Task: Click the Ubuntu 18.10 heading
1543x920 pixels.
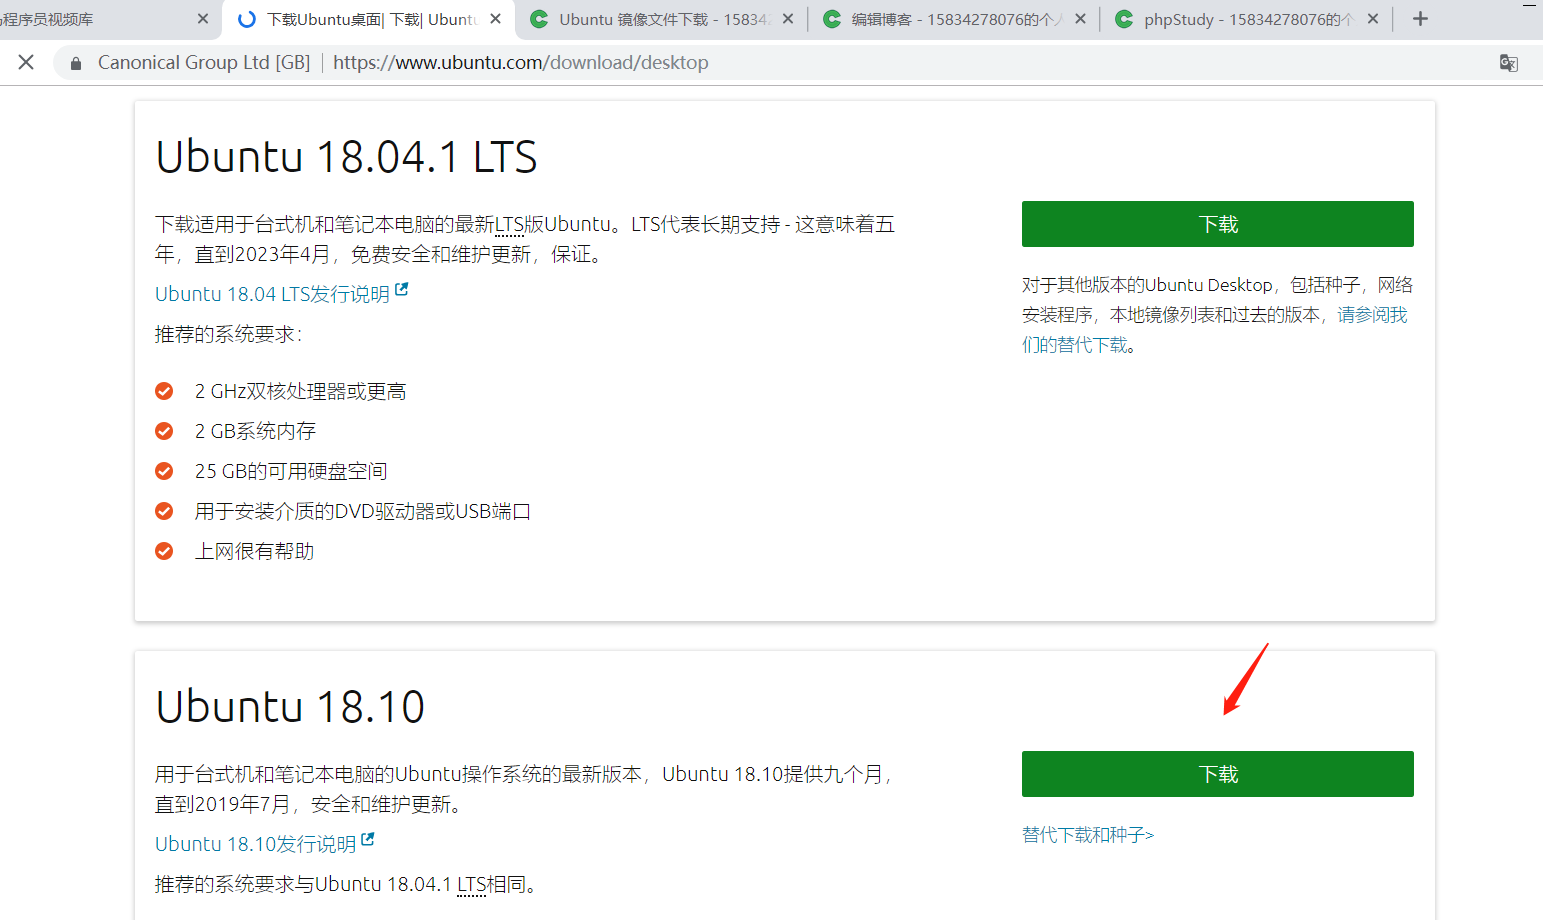Action: pyautogui.click(x=290, y=707)
